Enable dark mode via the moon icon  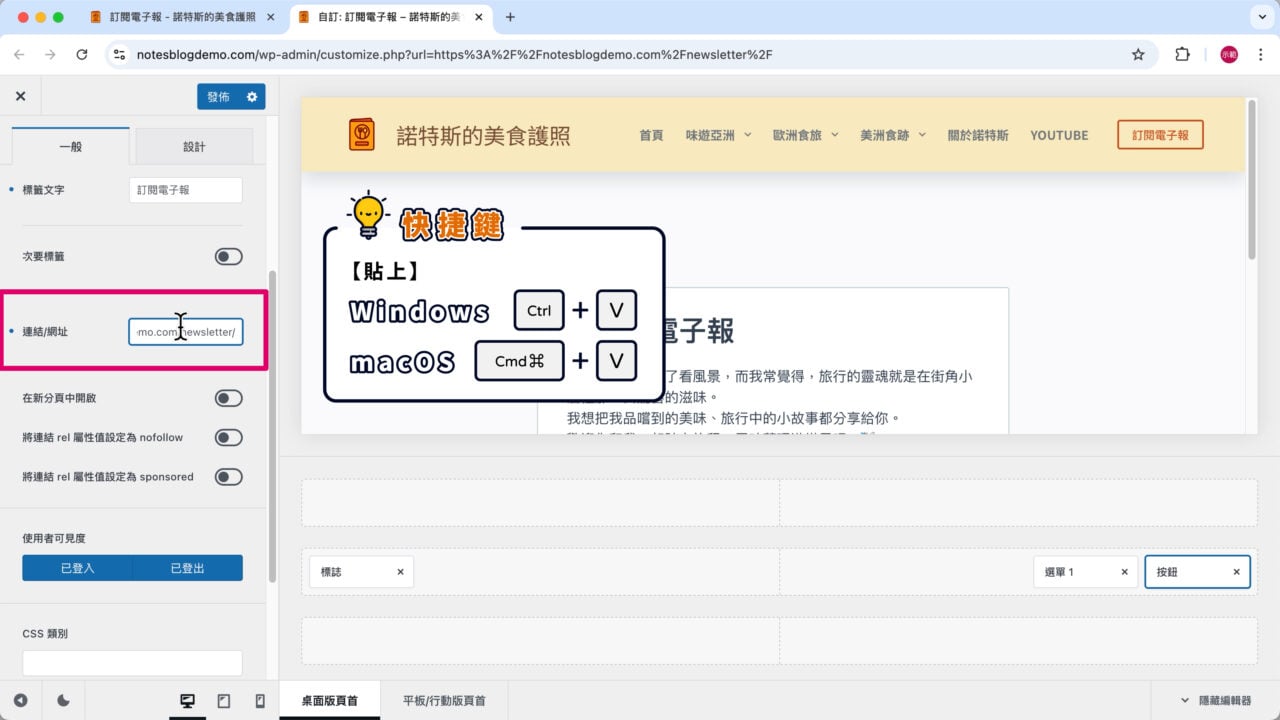(62, 700)
